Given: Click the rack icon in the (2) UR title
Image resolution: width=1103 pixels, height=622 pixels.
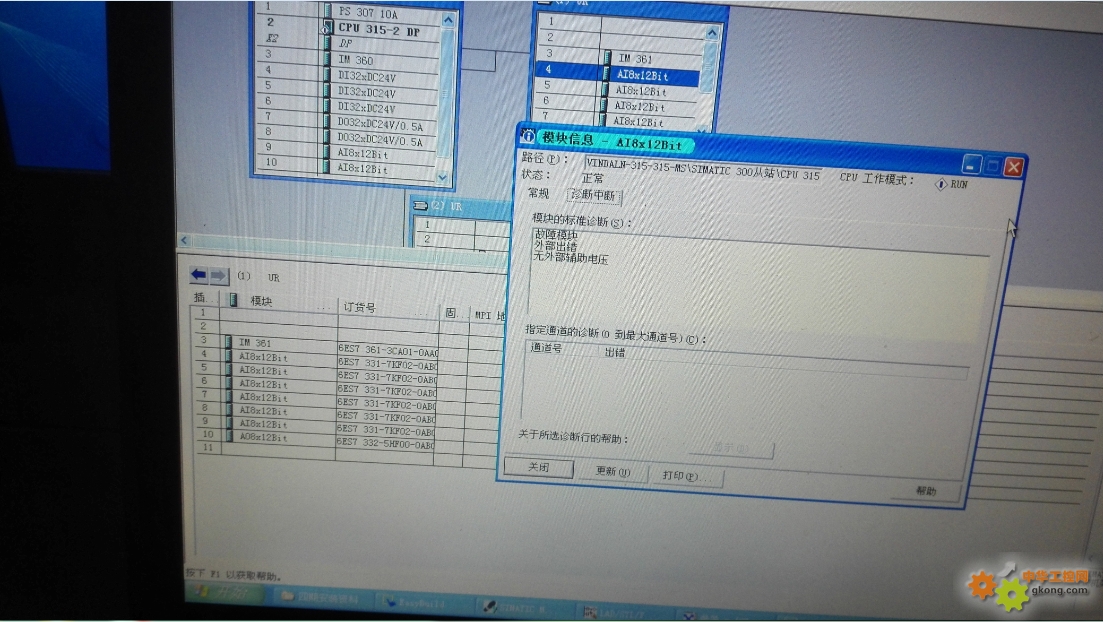Looking at the screenshot, I should click(x=421, y=205).
